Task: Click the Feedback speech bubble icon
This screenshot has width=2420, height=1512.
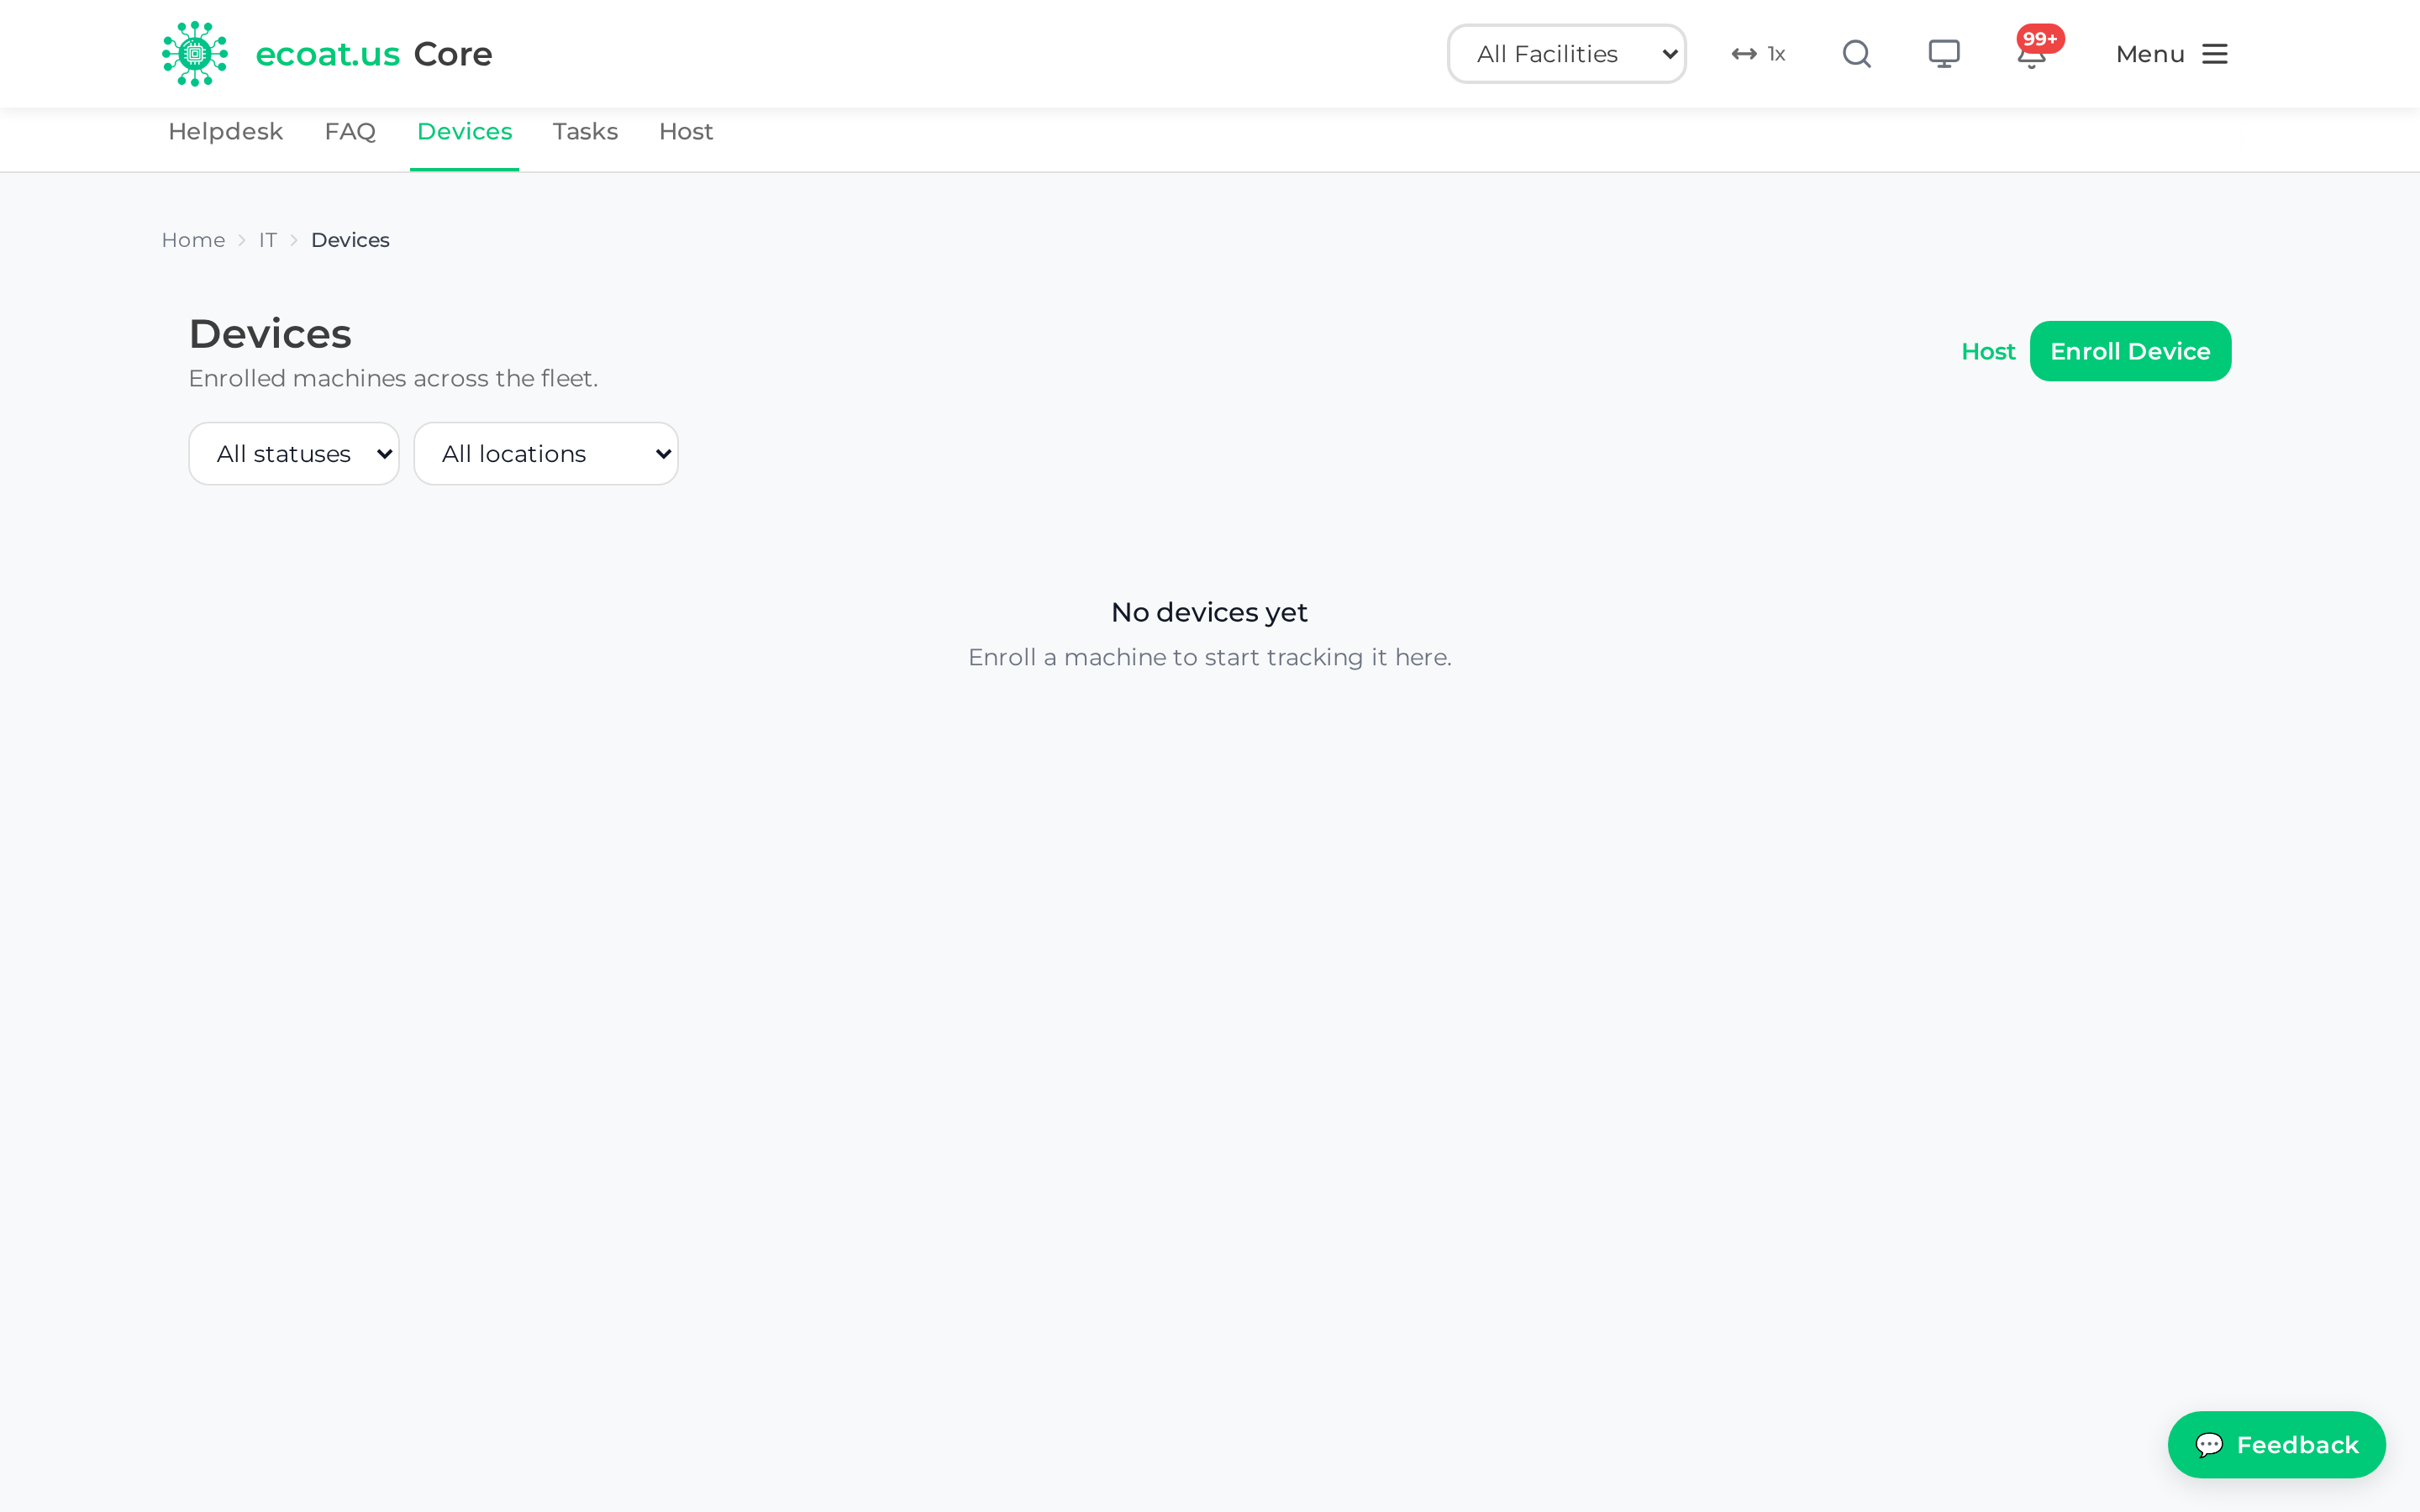Action: [2209, 1445]
